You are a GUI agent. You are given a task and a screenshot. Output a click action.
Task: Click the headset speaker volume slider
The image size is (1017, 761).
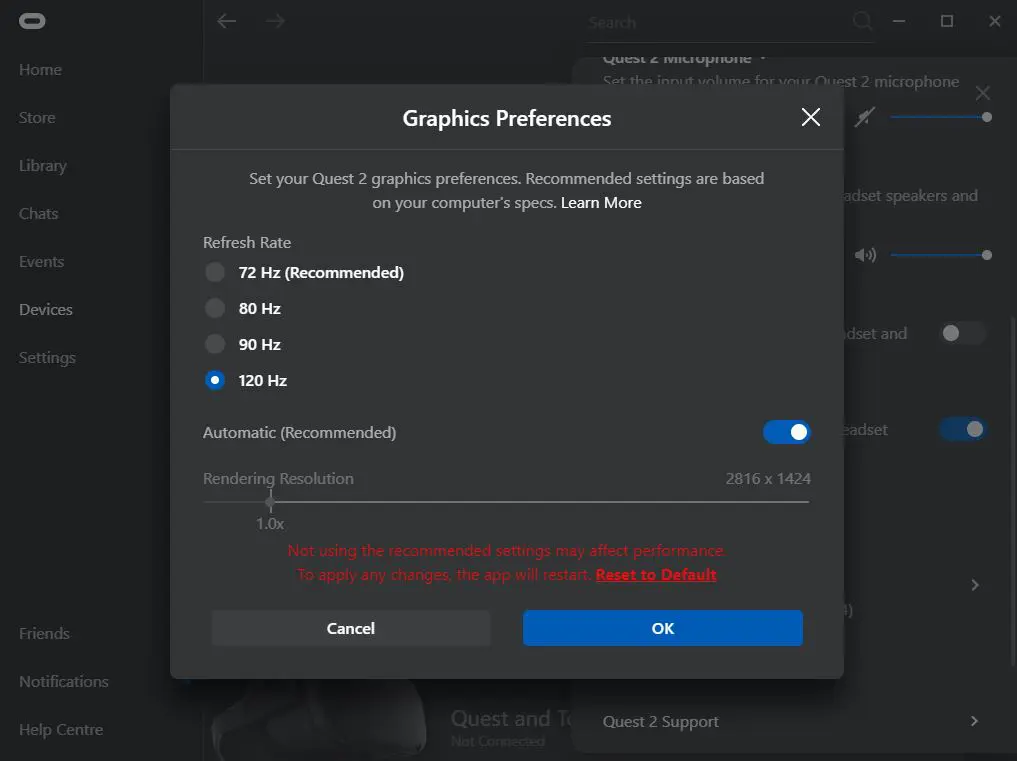pyautogui.click(x=941, y=255)
